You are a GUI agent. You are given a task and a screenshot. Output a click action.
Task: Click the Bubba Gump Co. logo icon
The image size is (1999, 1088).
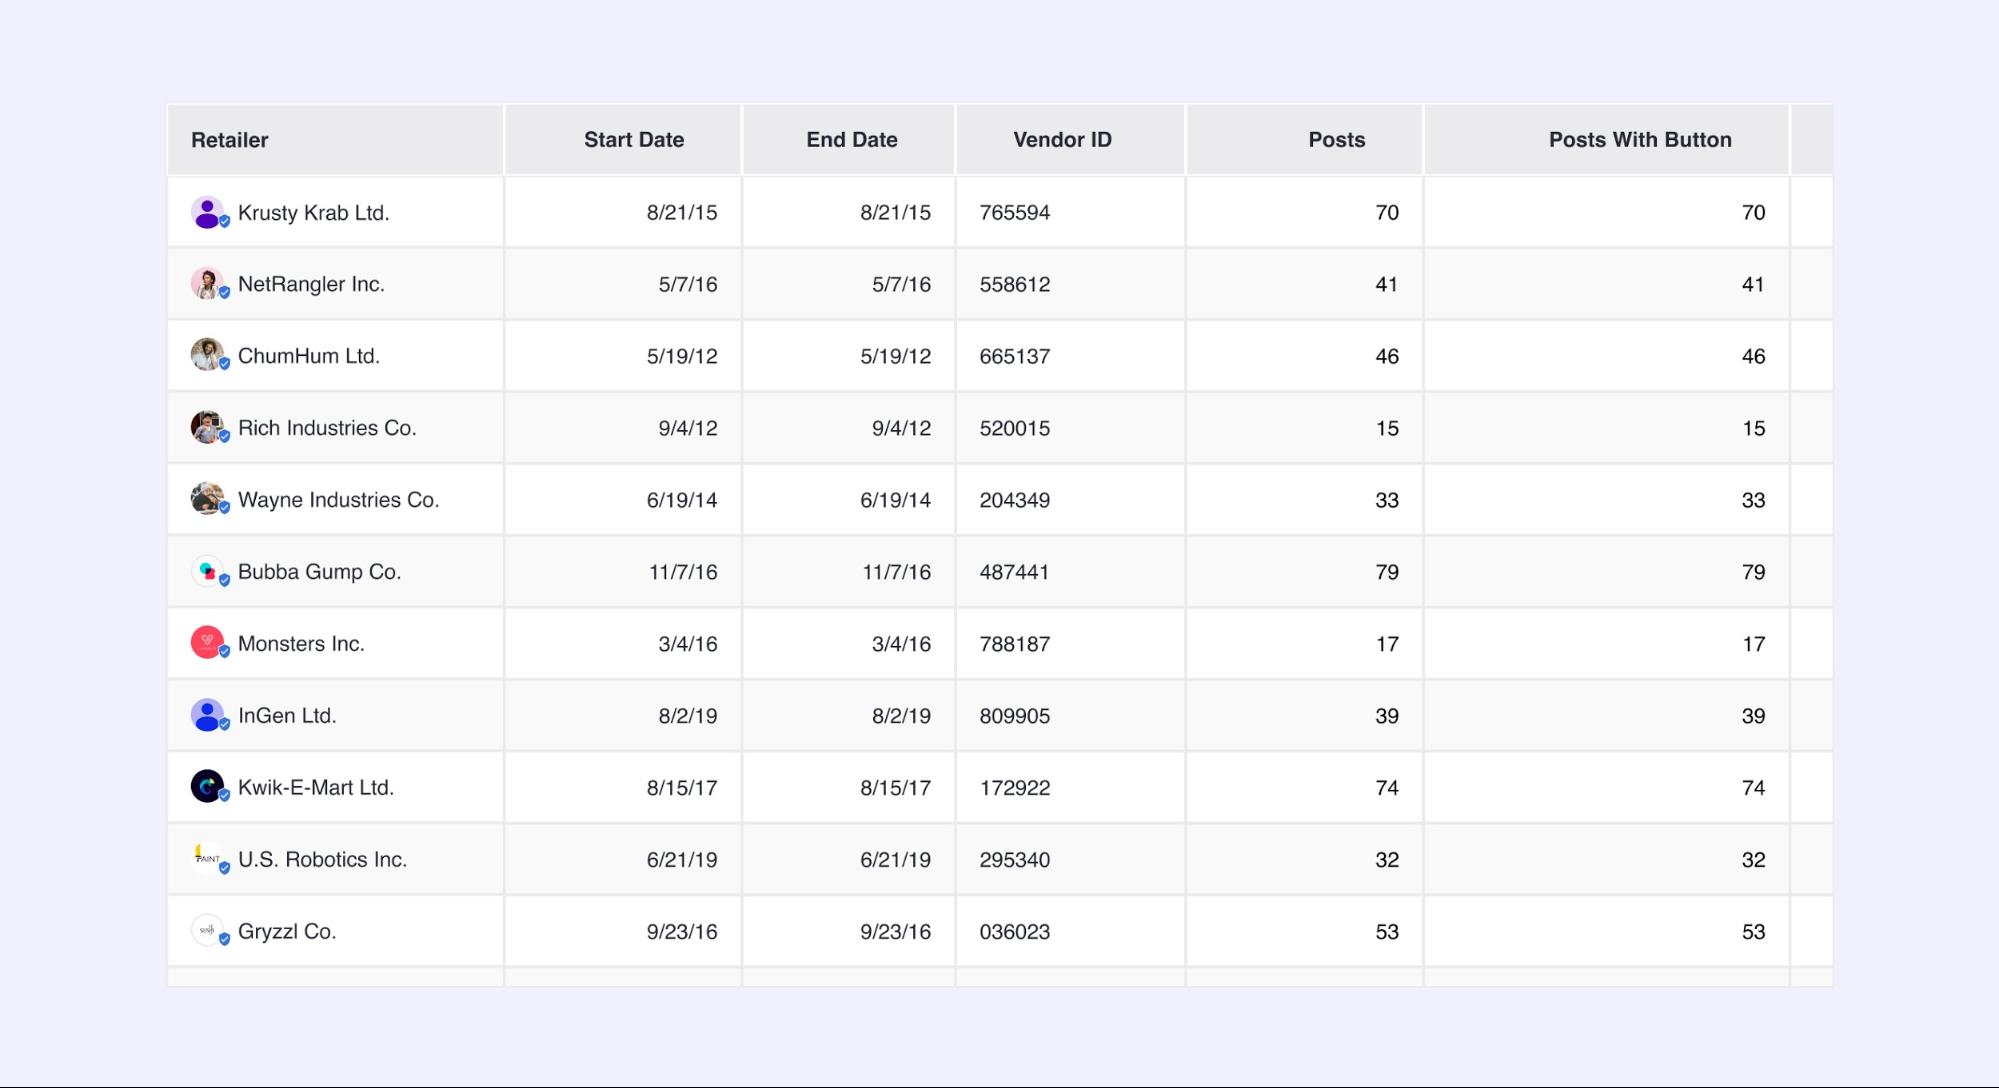pyautogui.click(x=207, y=571)
